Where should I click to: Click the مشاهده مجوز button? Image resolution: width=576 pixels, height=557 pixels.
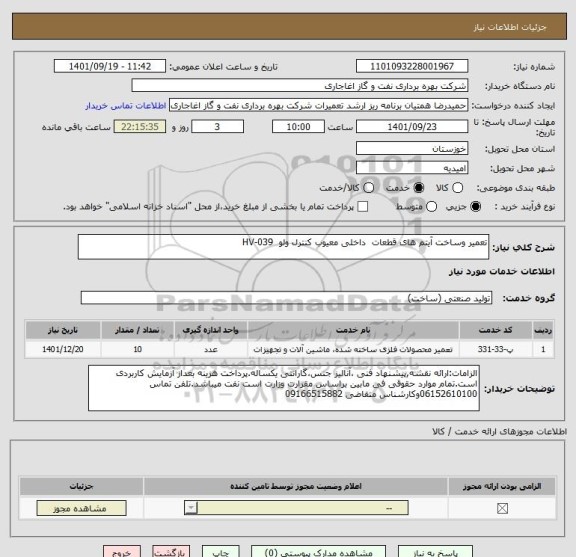81,509
